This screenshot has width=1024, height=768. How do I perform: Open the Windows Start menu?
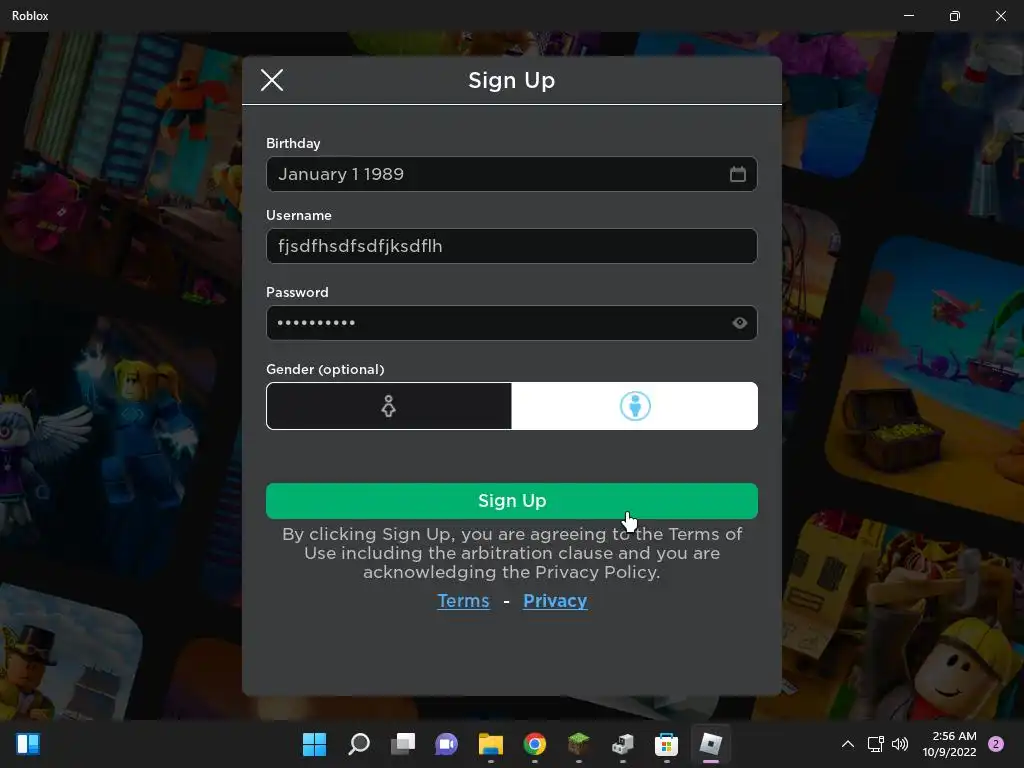click(x=314, y=744)
